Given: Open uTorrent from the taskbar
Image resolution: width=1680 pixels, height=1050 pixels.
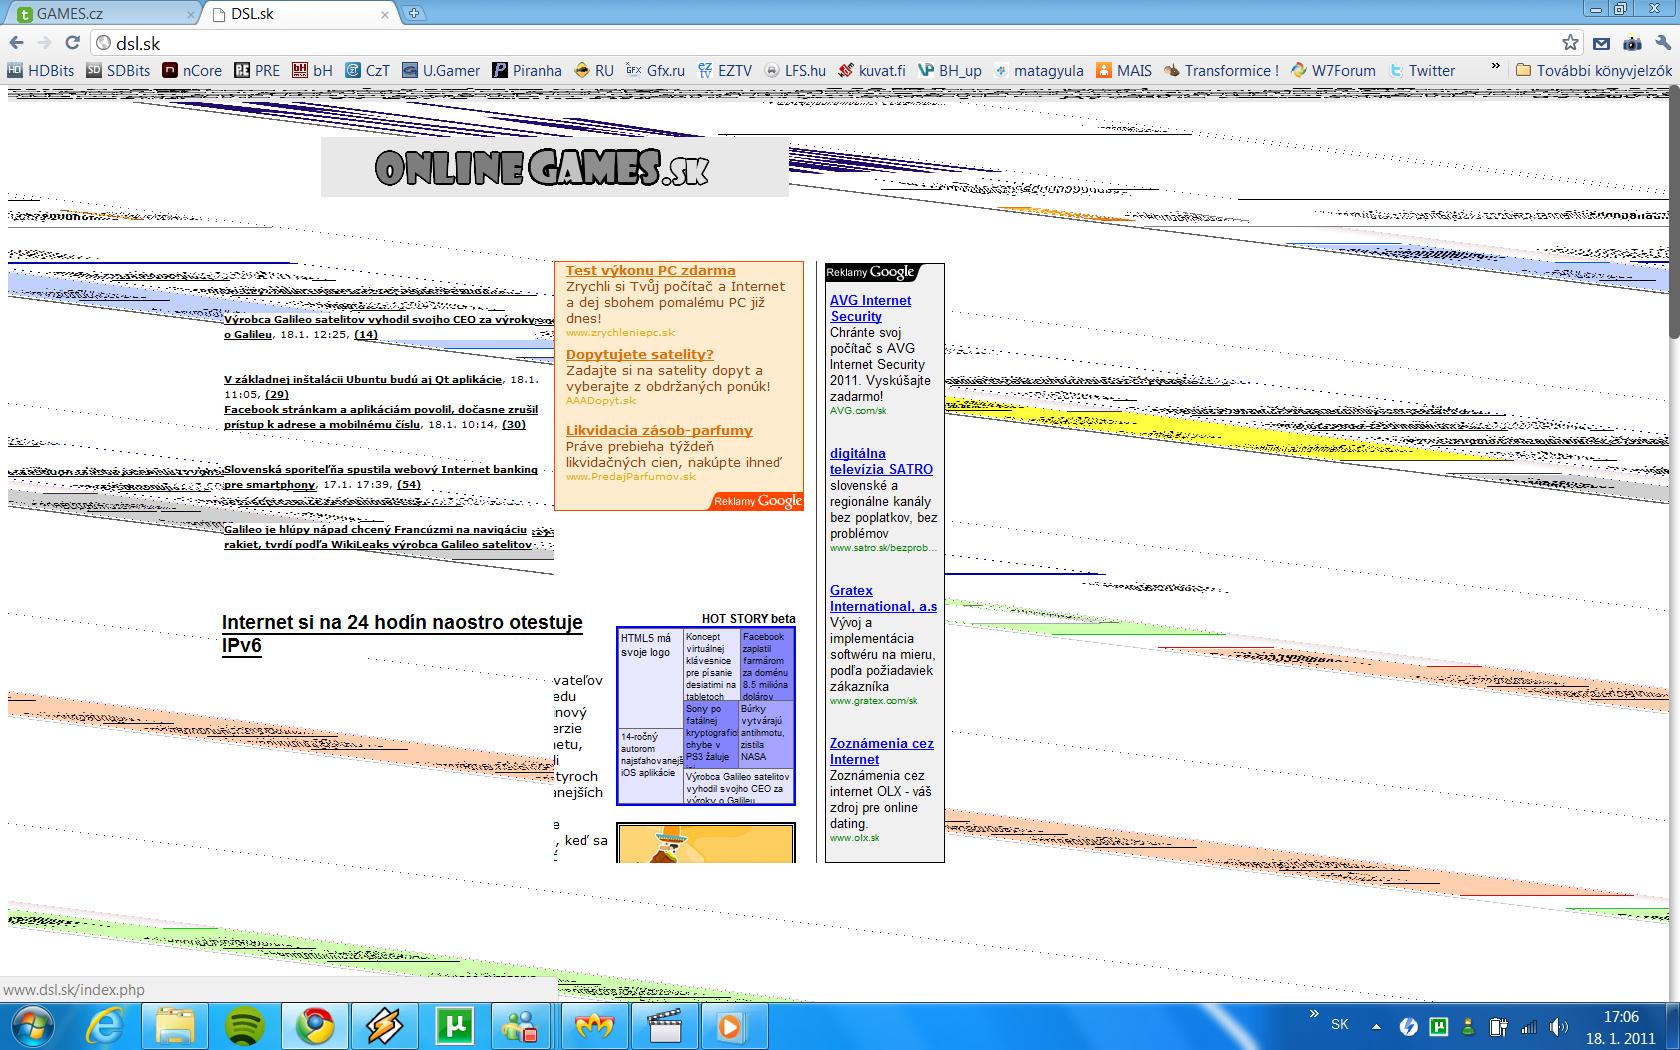Looking at the screenshot, I should (x=454, y=1026).
